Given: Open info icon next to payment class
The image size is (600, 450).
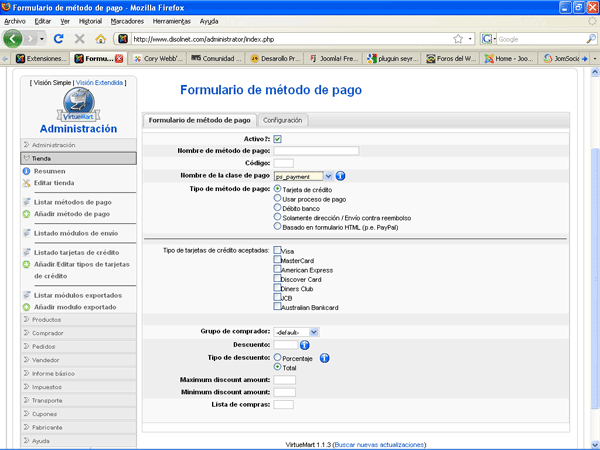Looking at the screenshot, I should point(340,176).
